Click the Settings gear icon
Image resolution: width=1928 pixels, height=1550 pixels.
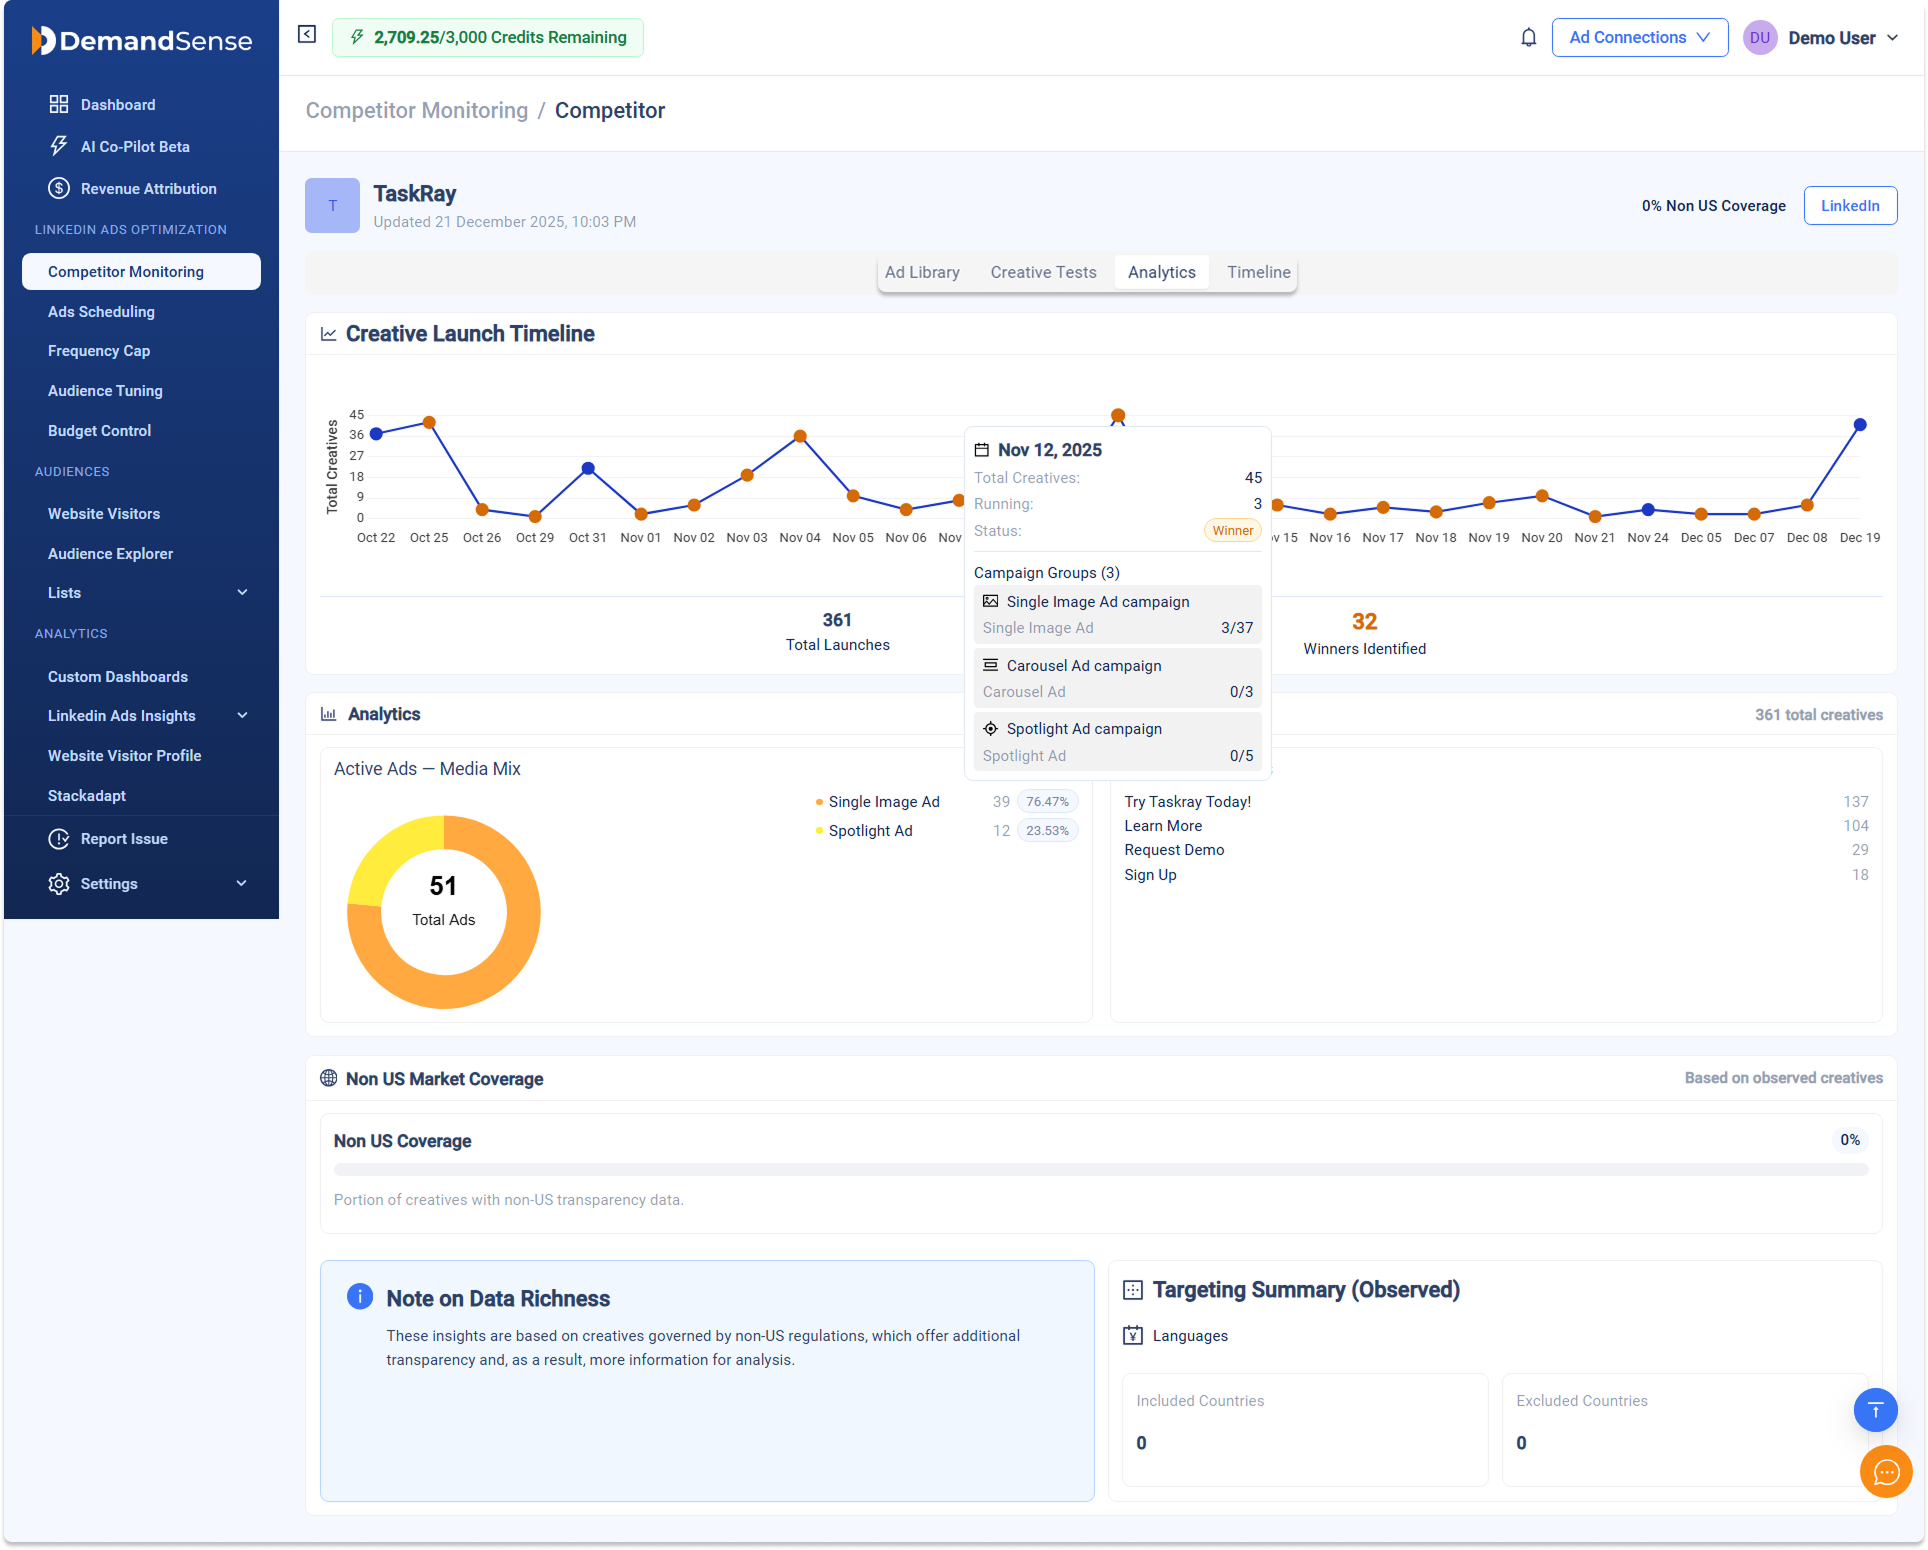point(59,884)
